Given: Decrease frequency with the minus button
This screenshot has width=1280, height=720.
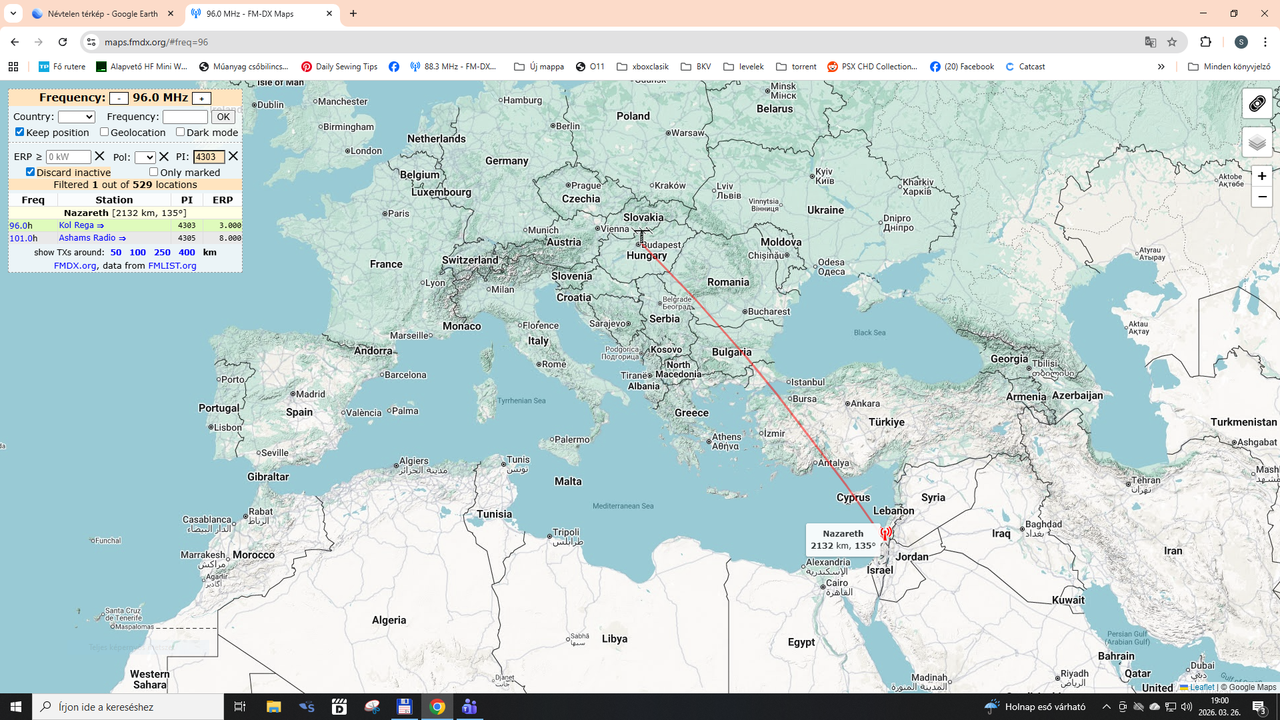Looking at the screenshot, I should click(x=119, y=98).
